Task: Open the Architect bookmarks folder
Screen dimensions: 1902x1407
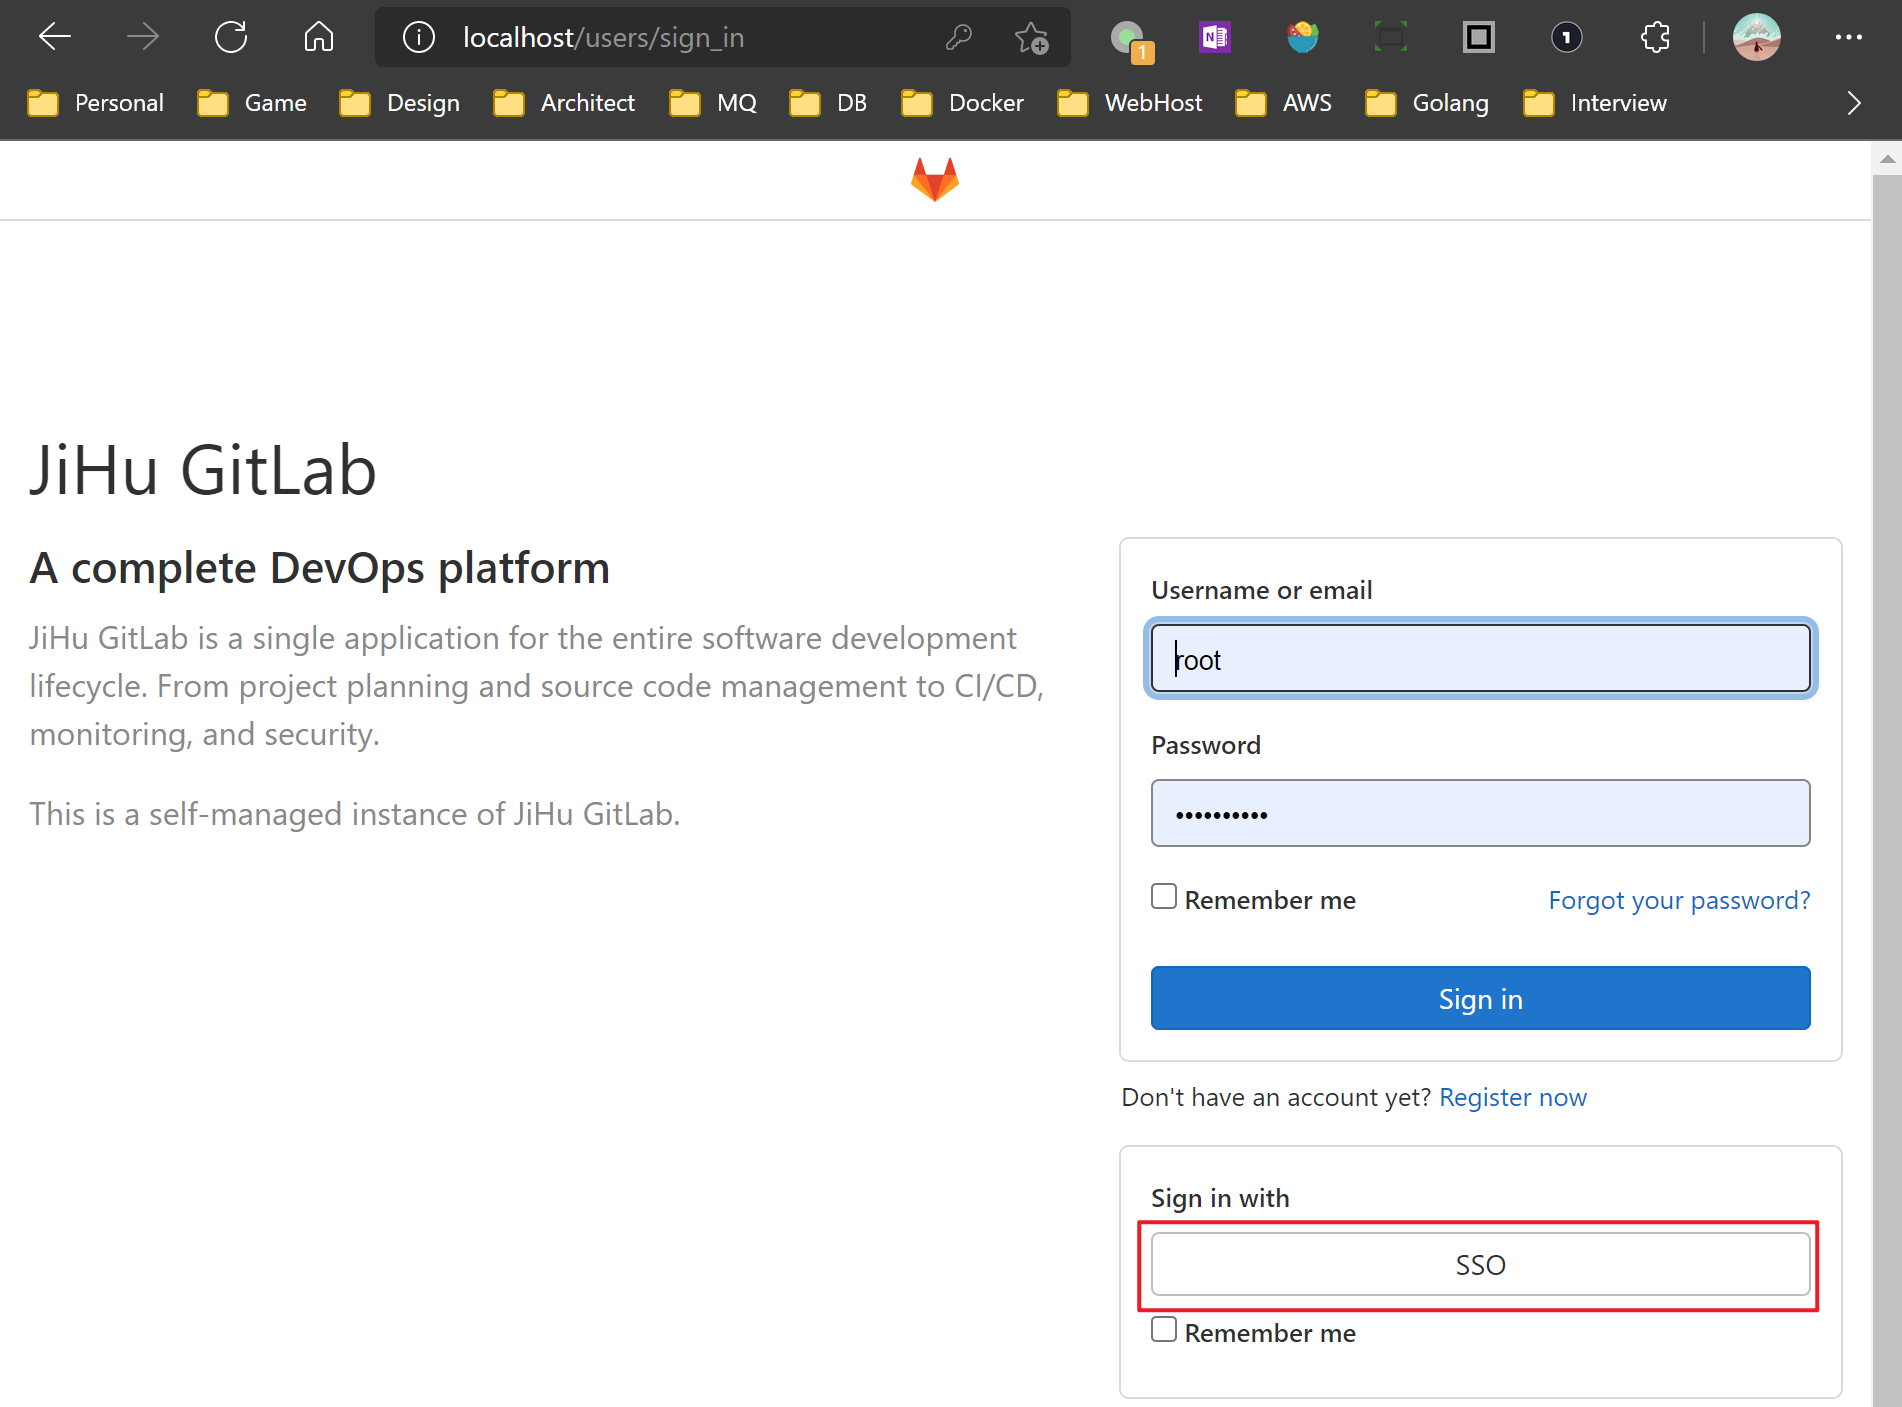Action: [565, 103]
